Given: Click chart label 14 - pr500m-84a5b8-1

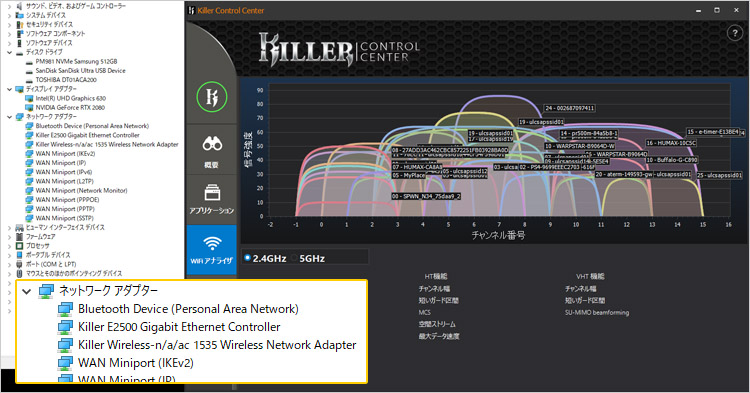Looking at the screenshot, I should tap(589, 134).
